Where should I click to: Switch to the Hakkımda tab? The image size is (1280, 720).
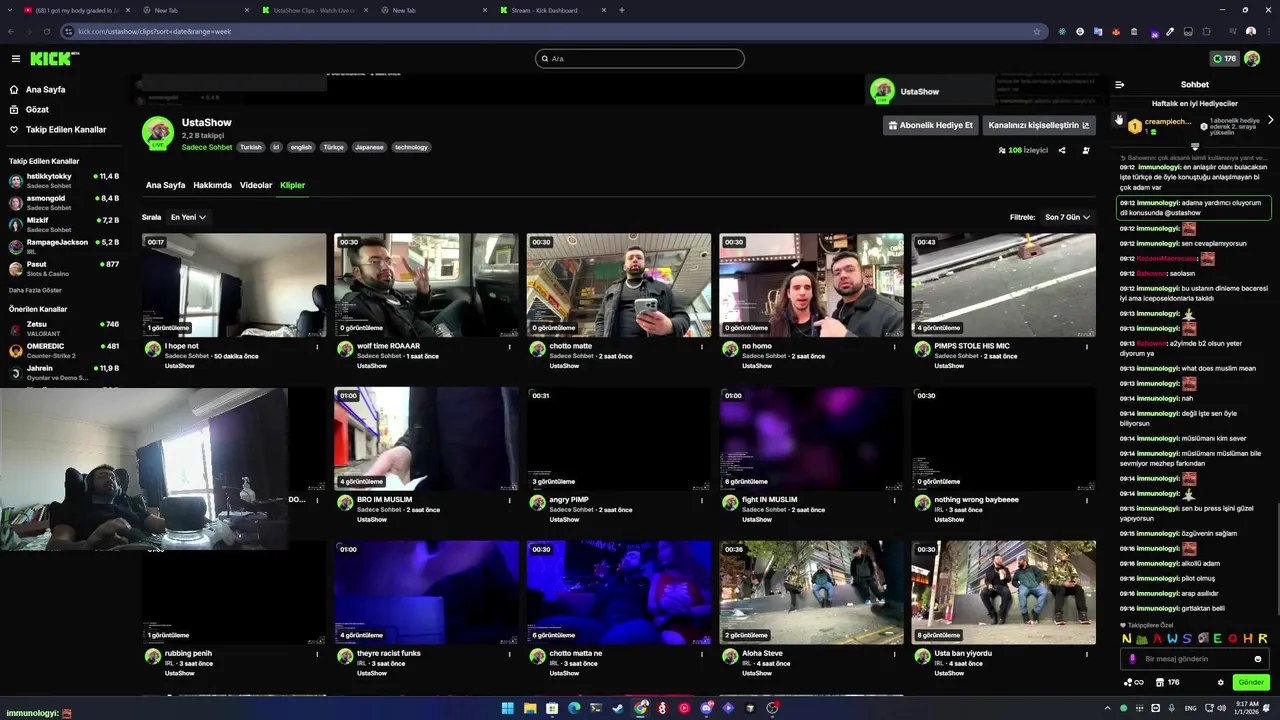212,185
